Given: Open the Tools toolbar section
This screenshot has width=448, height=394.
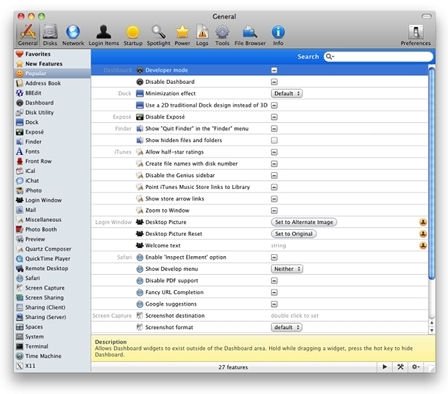Looking at the screenshot, I should pos(222,35).
